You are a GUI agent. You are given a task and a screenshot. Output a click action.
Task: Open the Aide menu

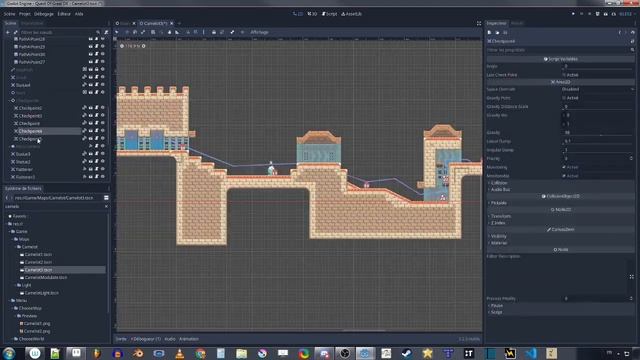click(79, 14)
